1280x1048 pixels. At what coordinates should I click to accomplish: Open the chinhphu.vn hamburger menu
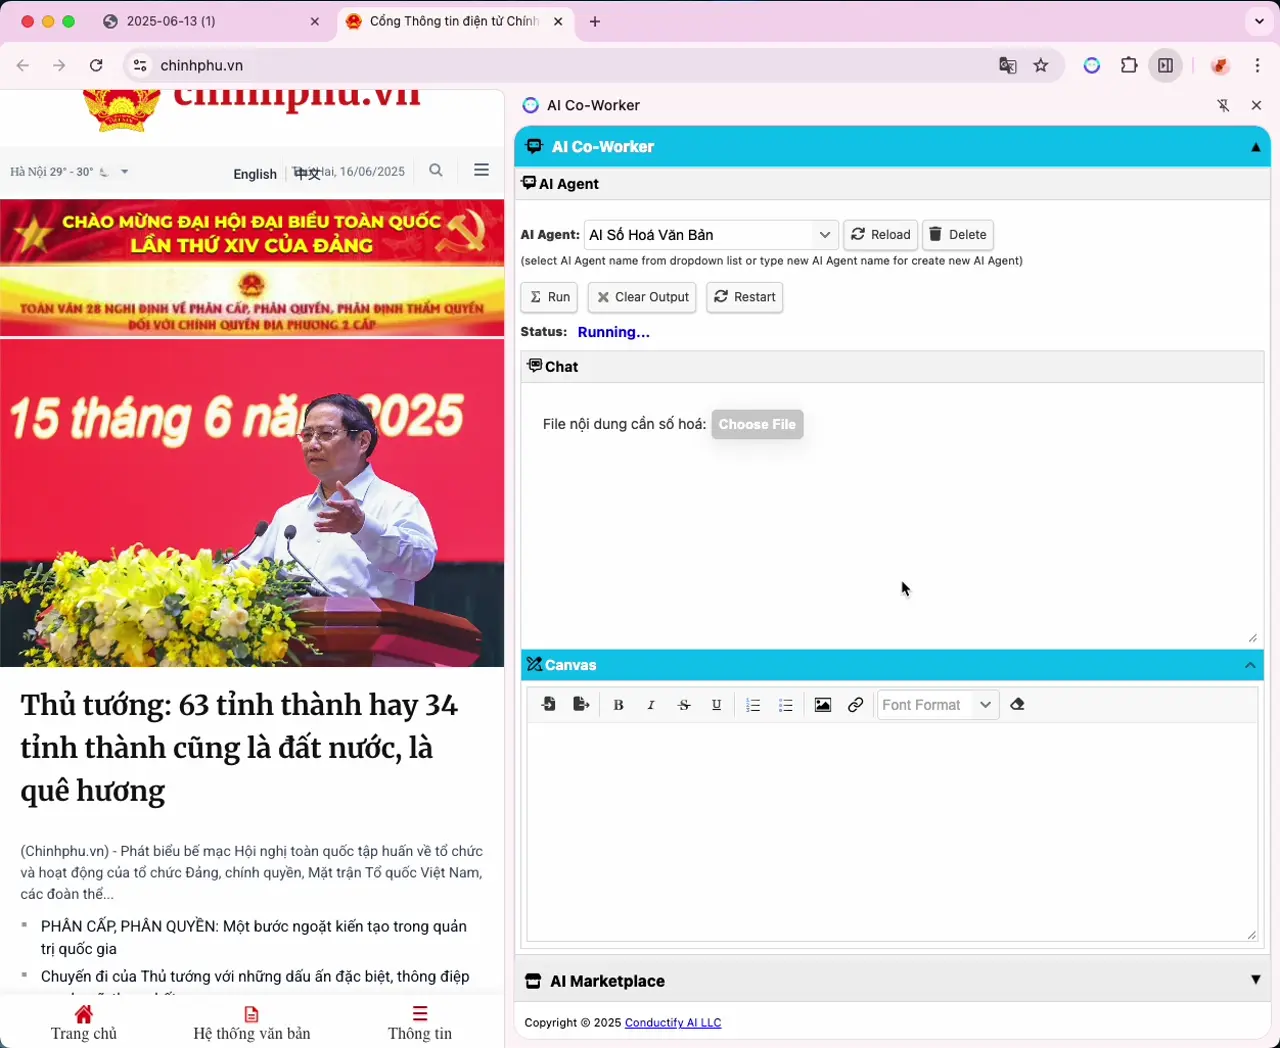481,170
